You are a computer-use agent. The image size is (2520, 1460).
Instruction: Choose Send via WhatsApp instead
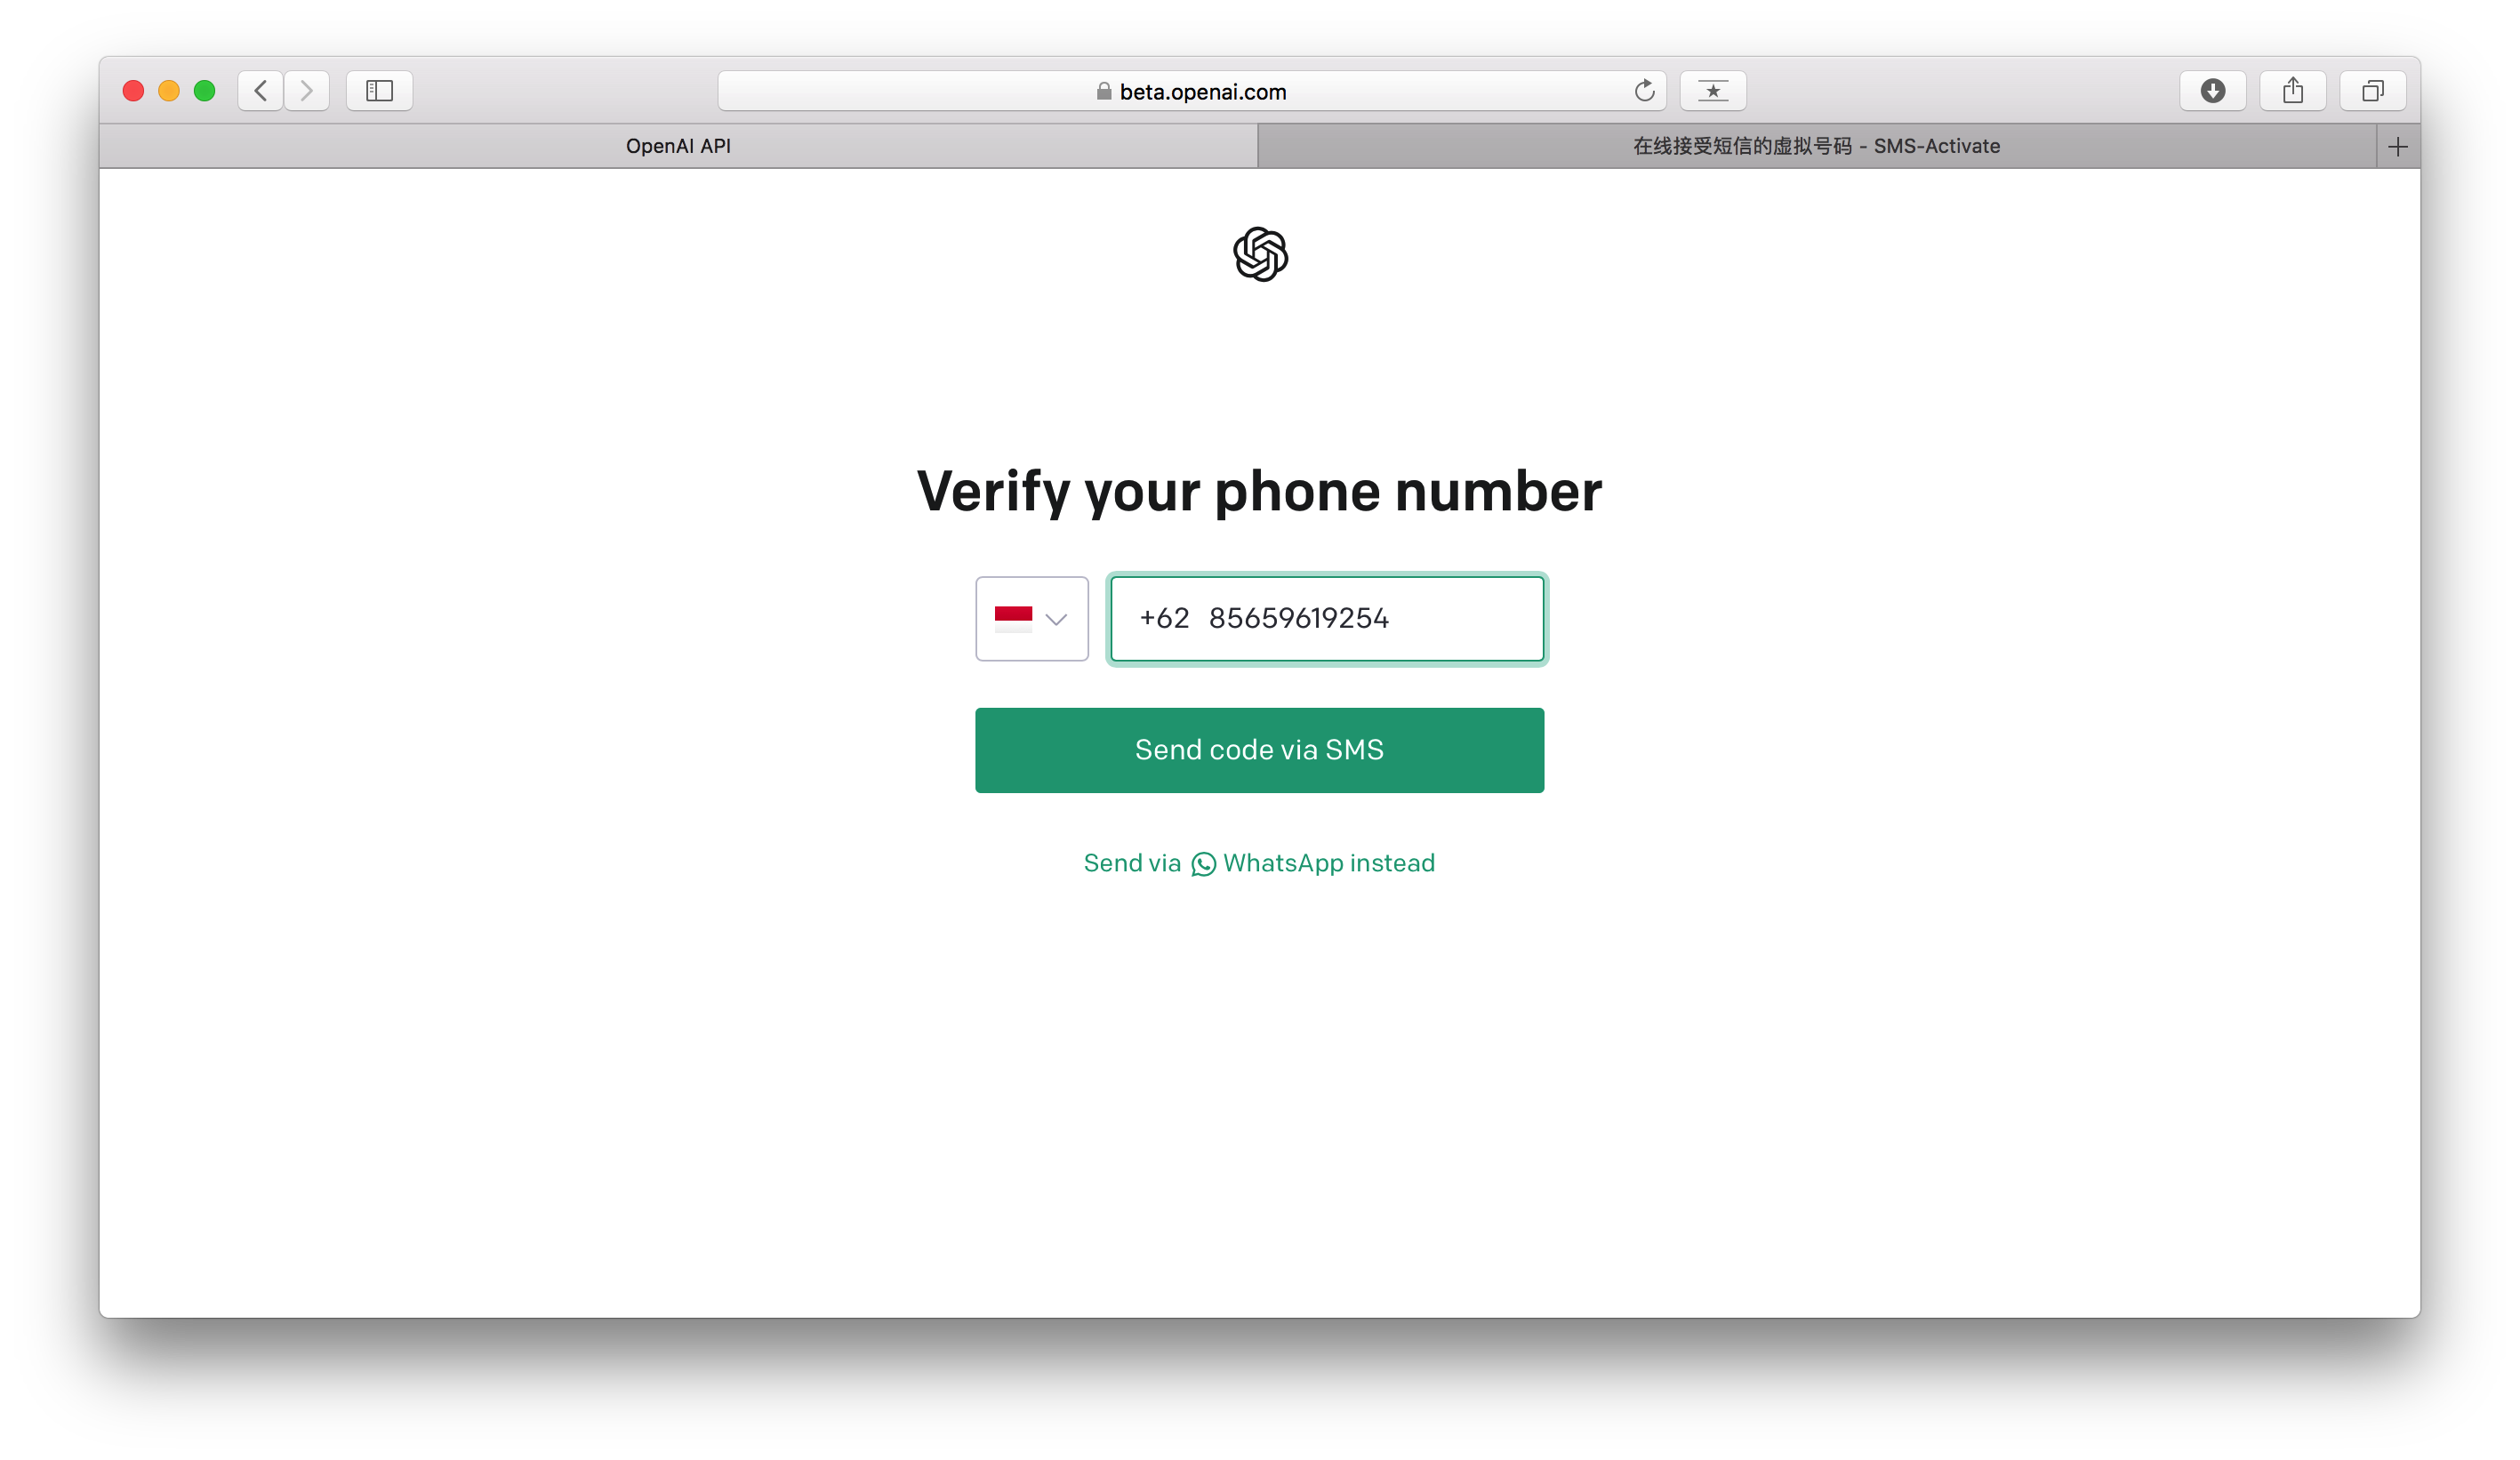coord(1260,863)
